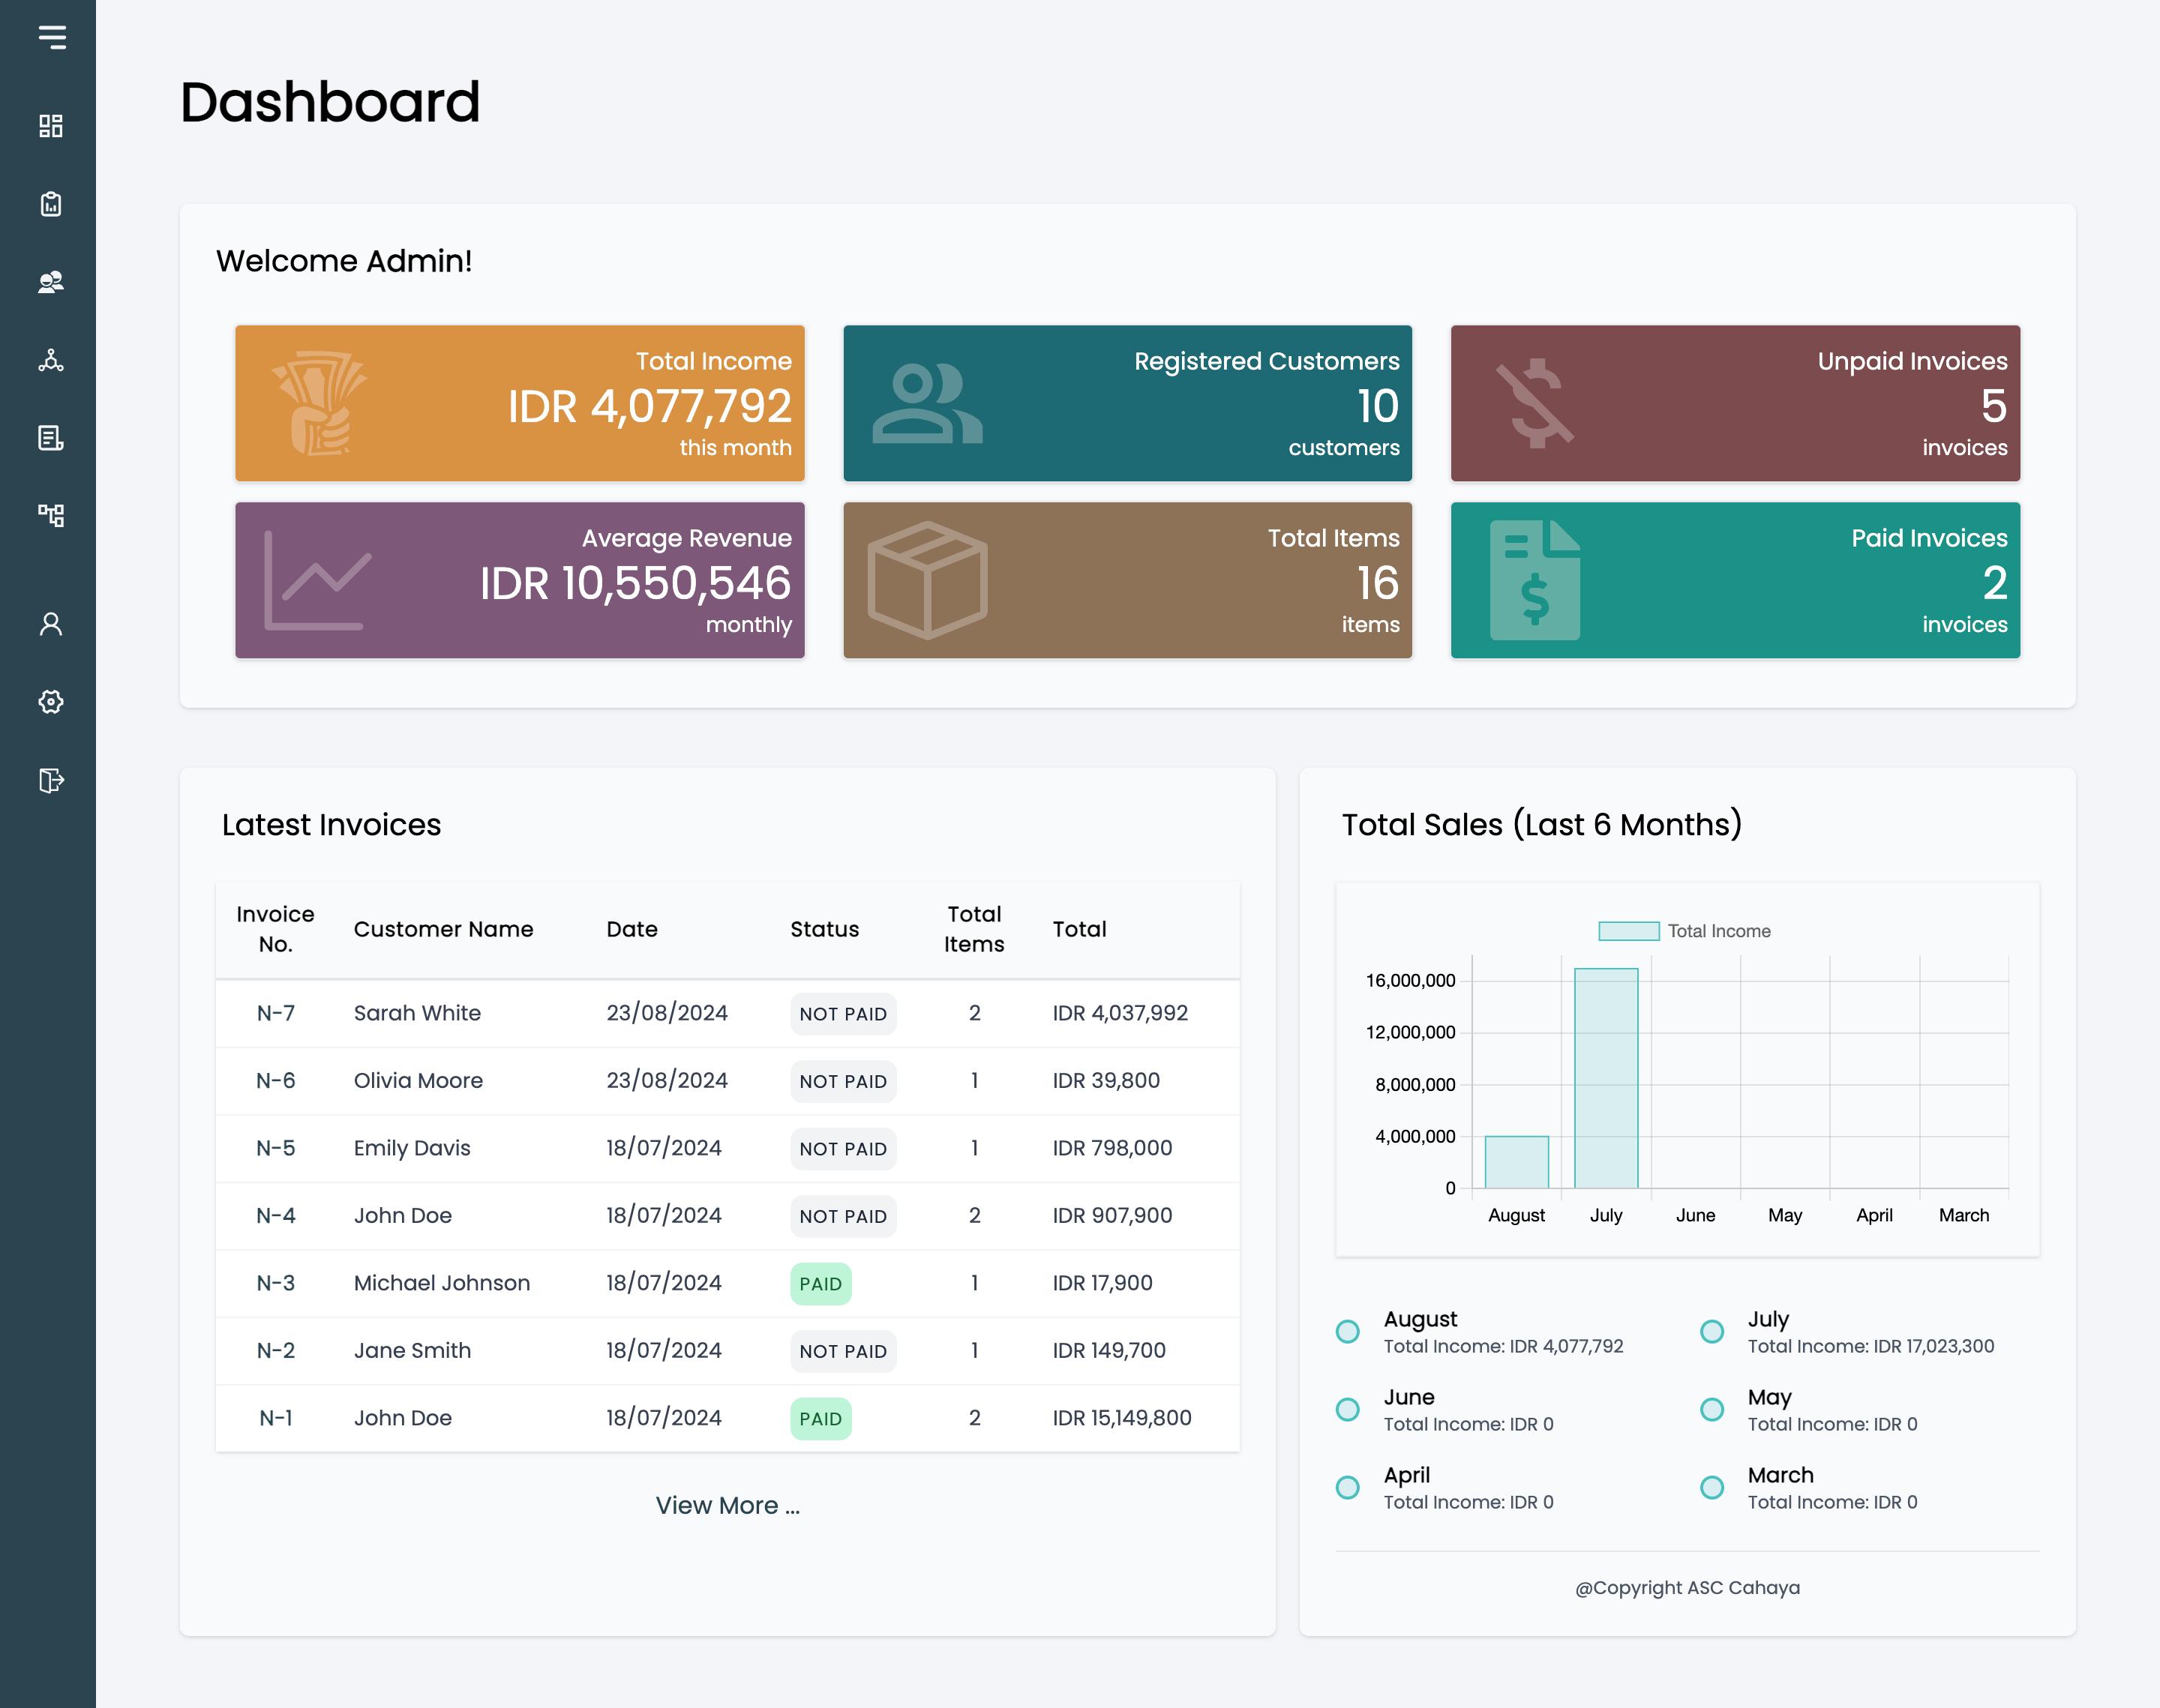Click the circle marker next to June
The height and width of the screenshot is (1708, 2160).
(1348, 1409)
